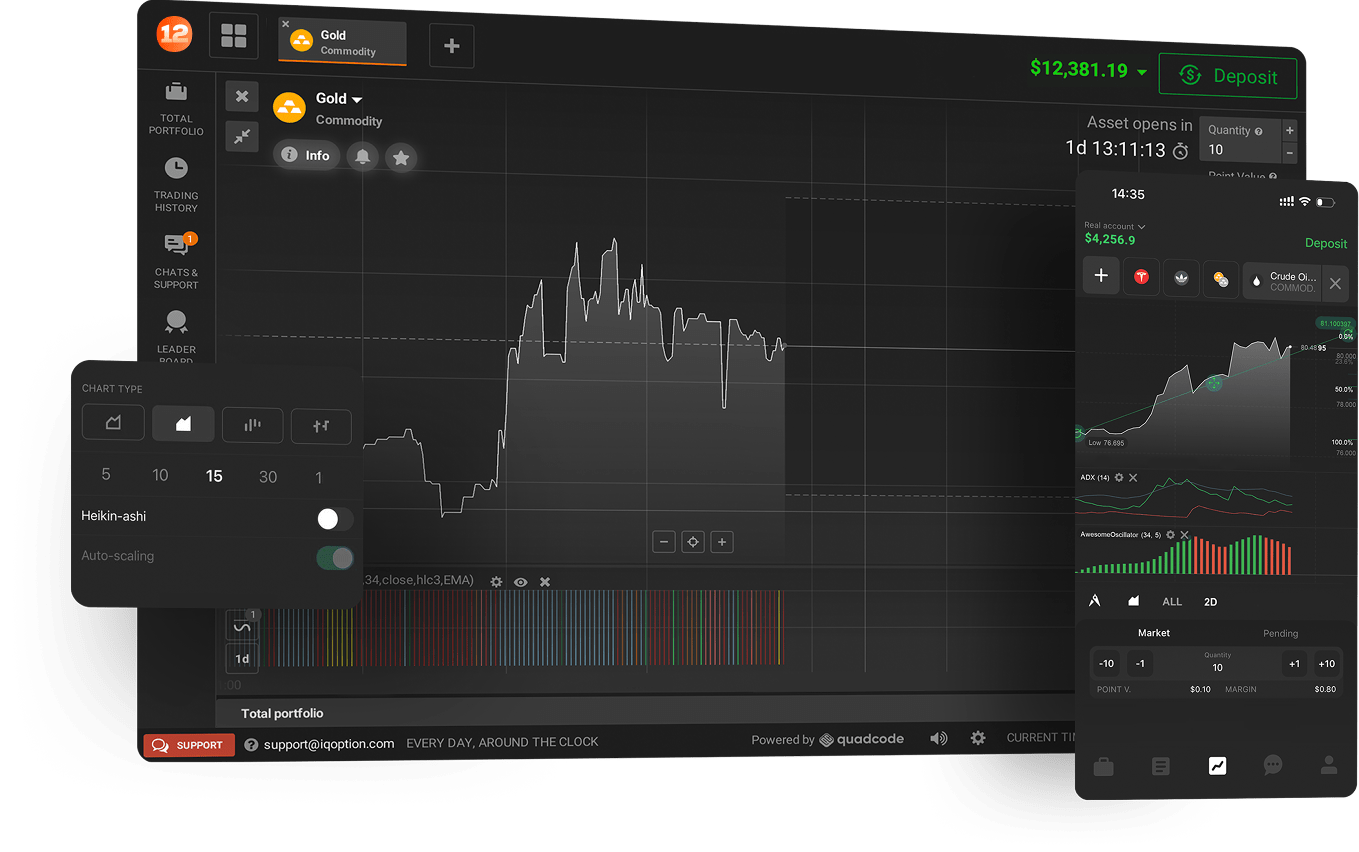This screenshot has width=1359, height=852.
Task: Open Chats & Support in sidebar
Action: (x=176, y=246)
